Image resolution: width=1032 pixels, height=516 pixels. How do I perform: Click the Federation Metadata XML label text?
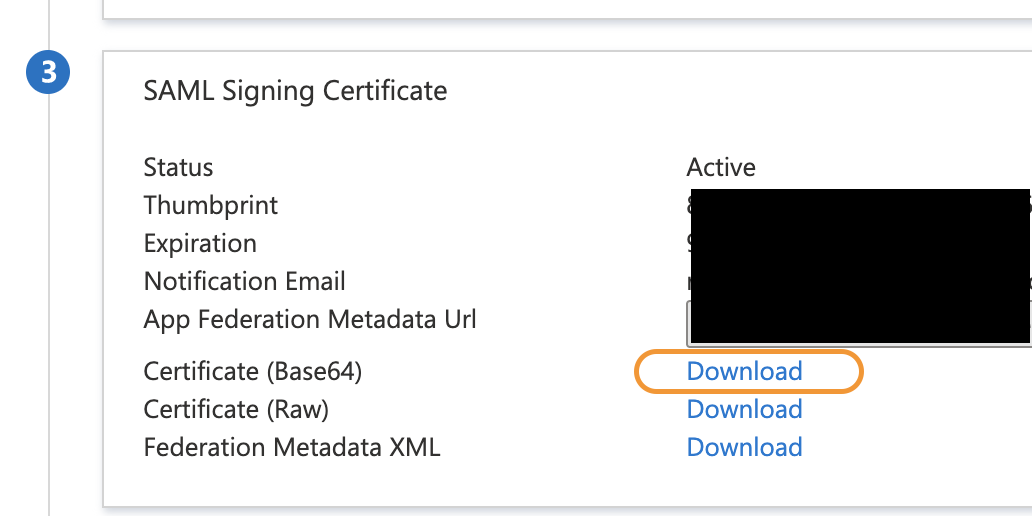coord(292,448)
